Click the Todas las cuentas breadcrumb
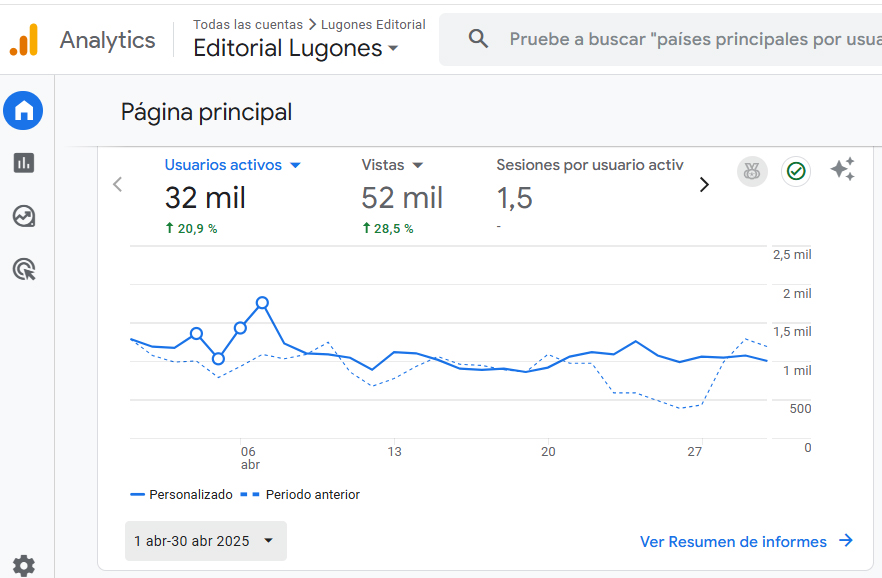Image resolution: width=882 pixels, height=578 pixels. point(248,25)
